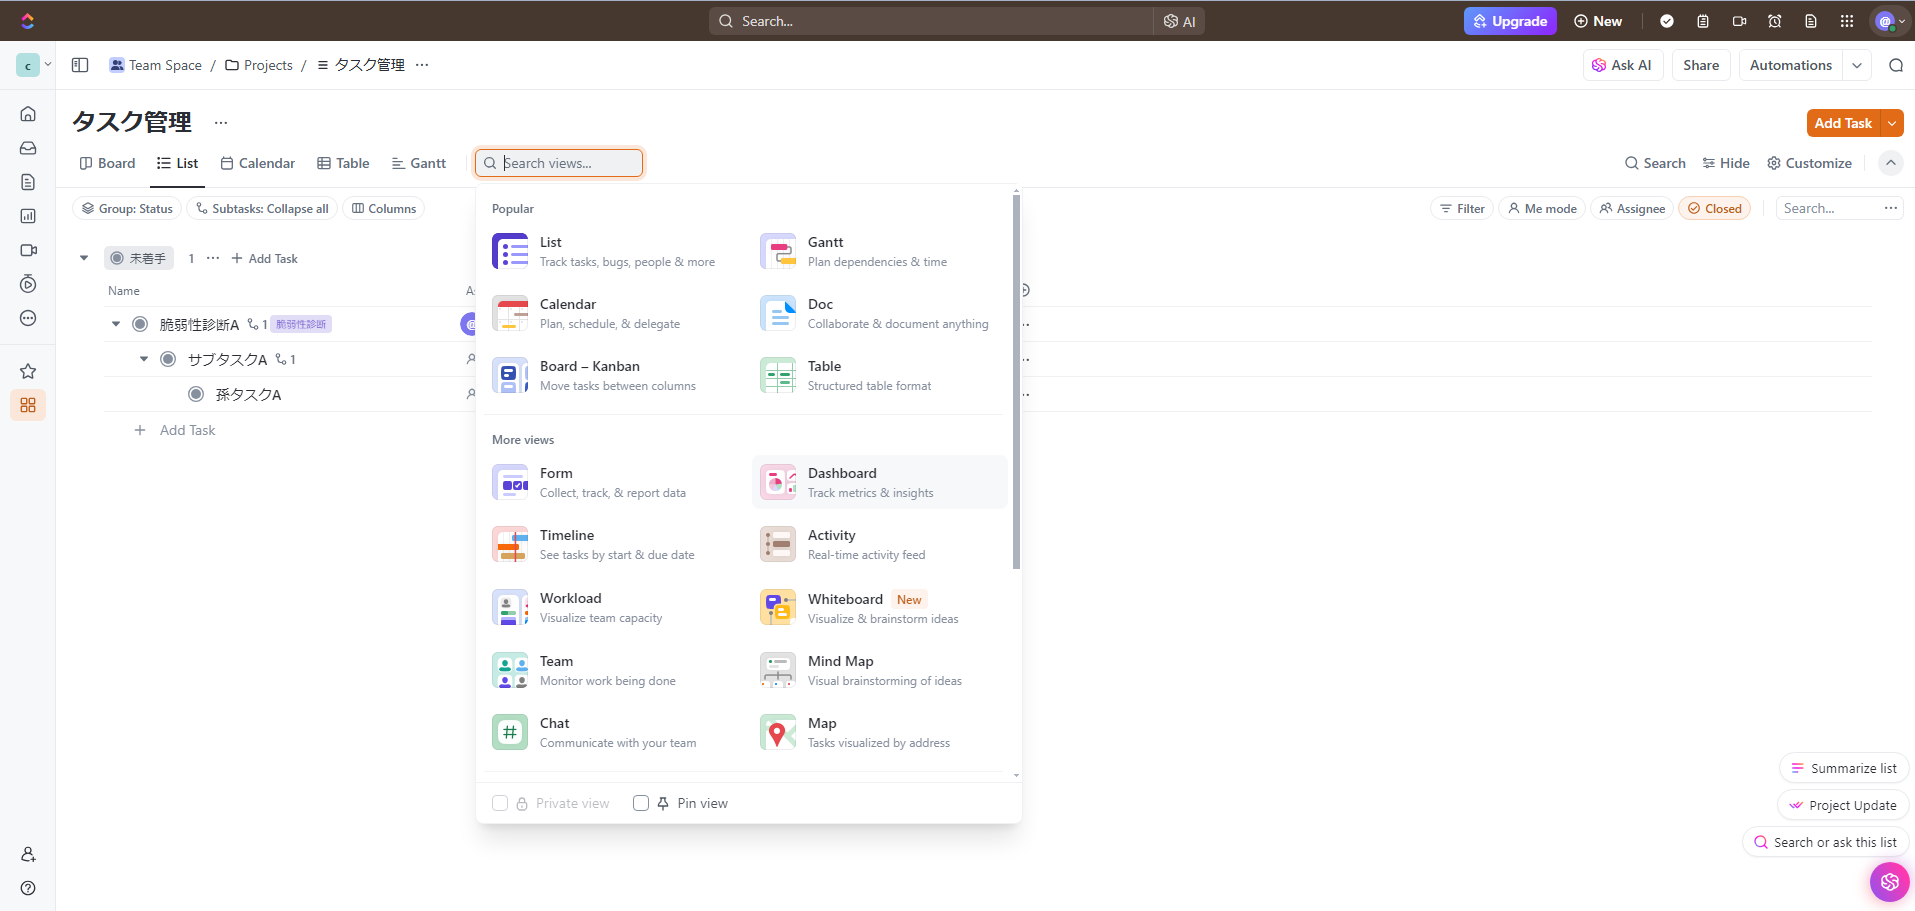Choose the Calendar view option in popup

612,314
